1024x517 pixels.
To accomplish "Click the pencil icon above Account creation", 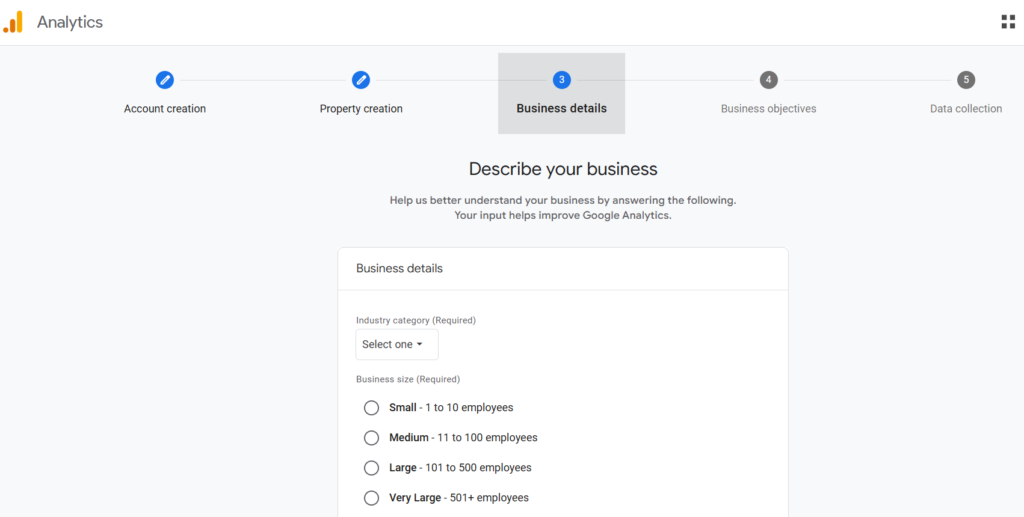I will [165, 80].
